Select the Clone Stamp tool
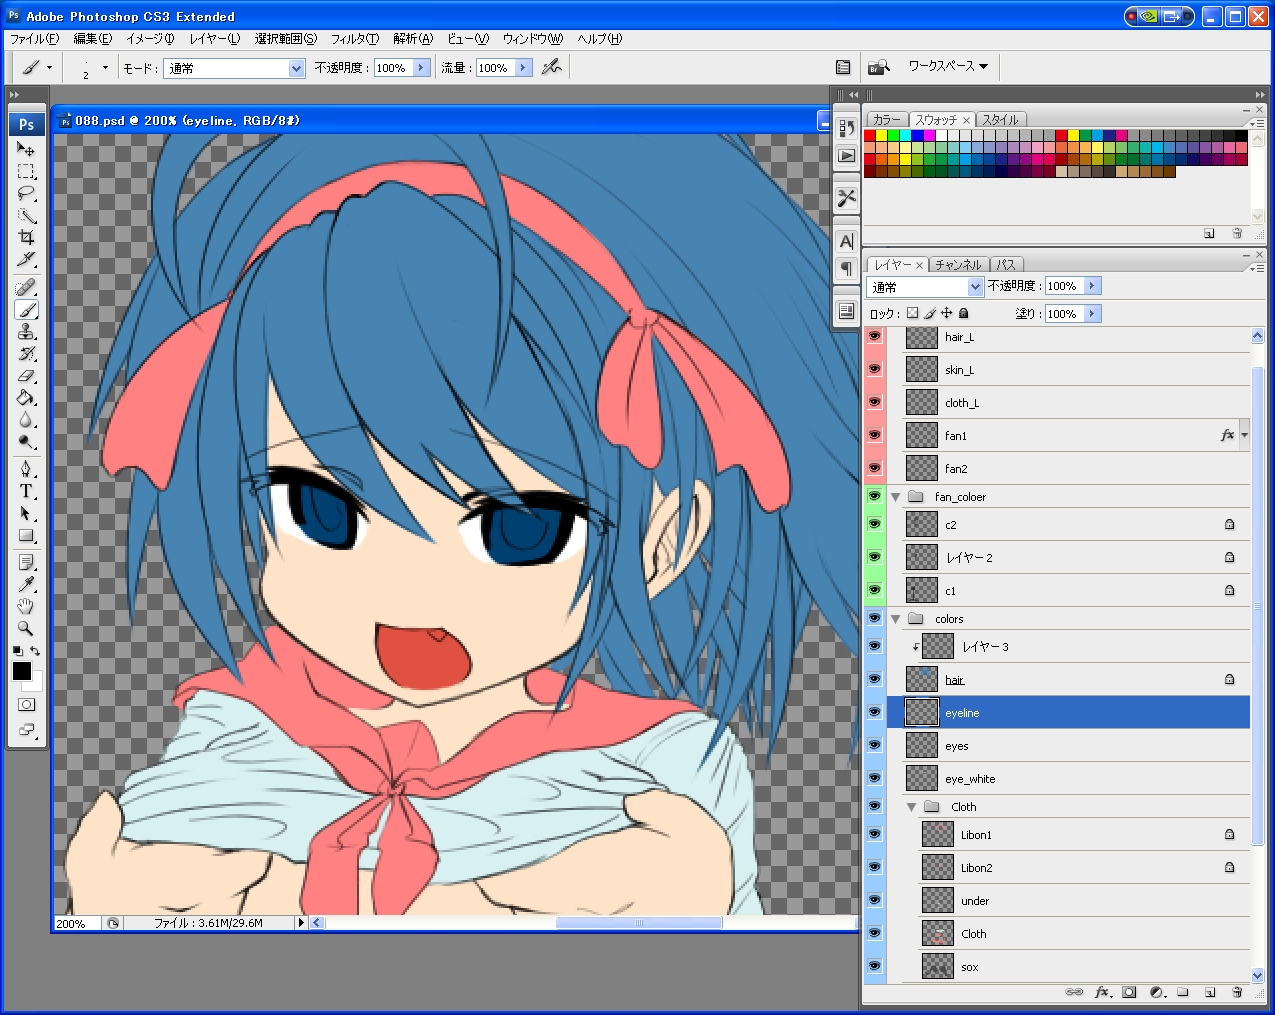 click(26, 332)
